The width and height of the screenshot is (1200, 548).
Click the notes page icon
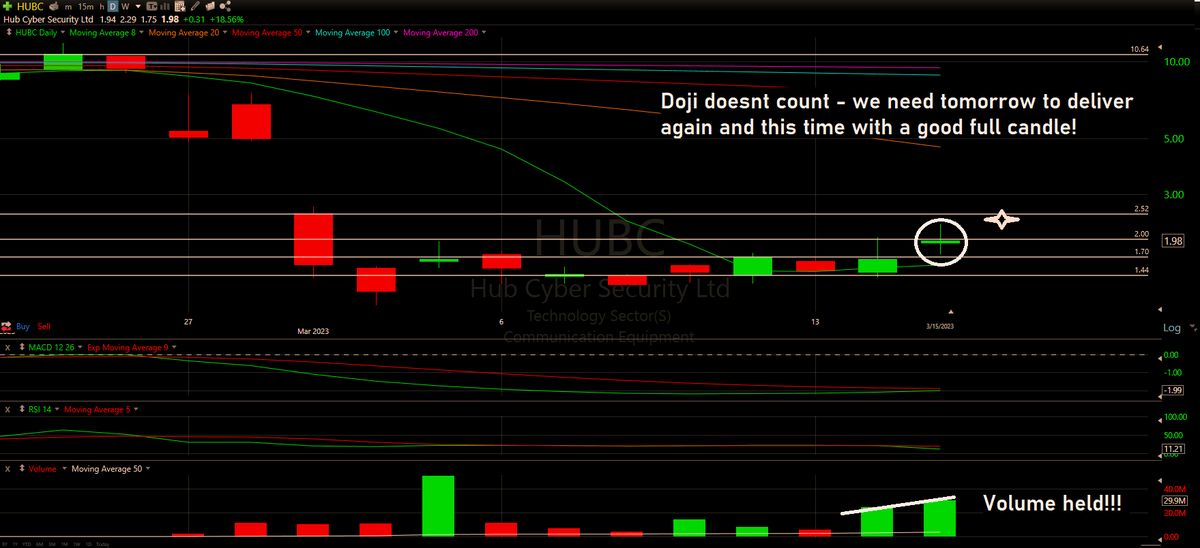pos(210,6)
